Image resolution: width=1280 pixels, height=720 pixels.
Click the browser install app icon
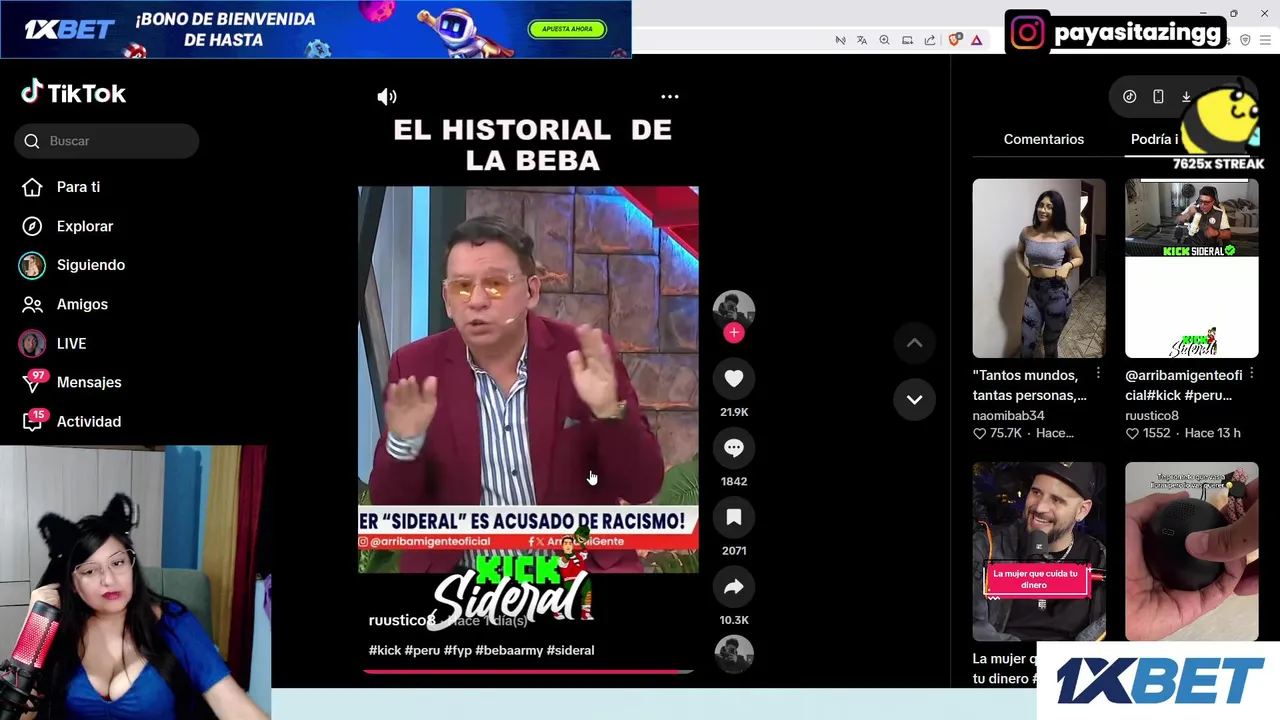[907, 40]
